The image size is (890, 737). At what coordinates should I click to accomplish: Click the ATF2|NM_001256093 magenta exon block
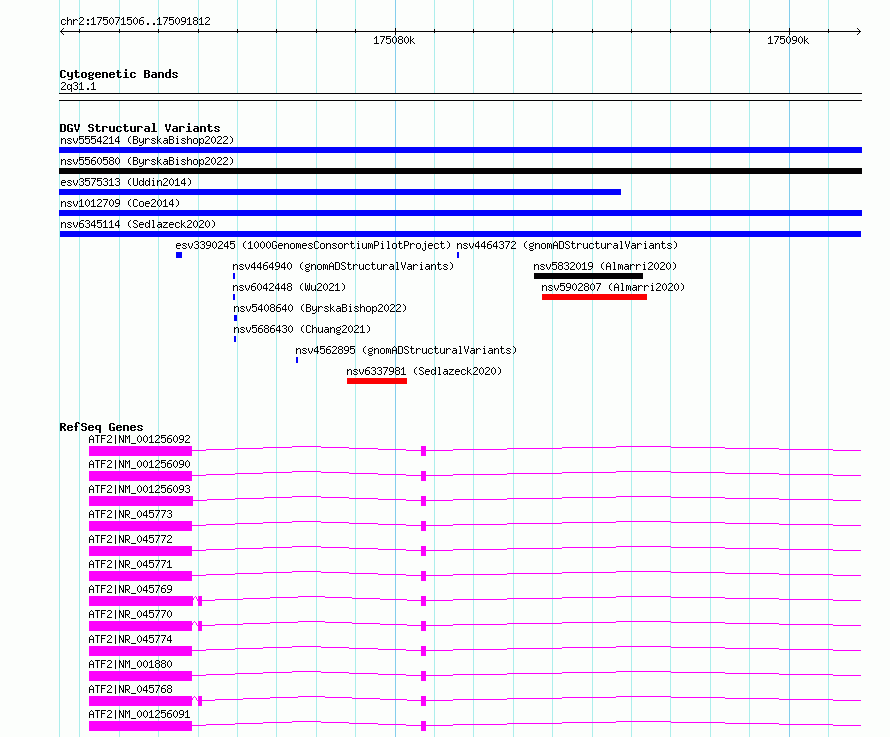pyautogui.click(x=141, y=501)
